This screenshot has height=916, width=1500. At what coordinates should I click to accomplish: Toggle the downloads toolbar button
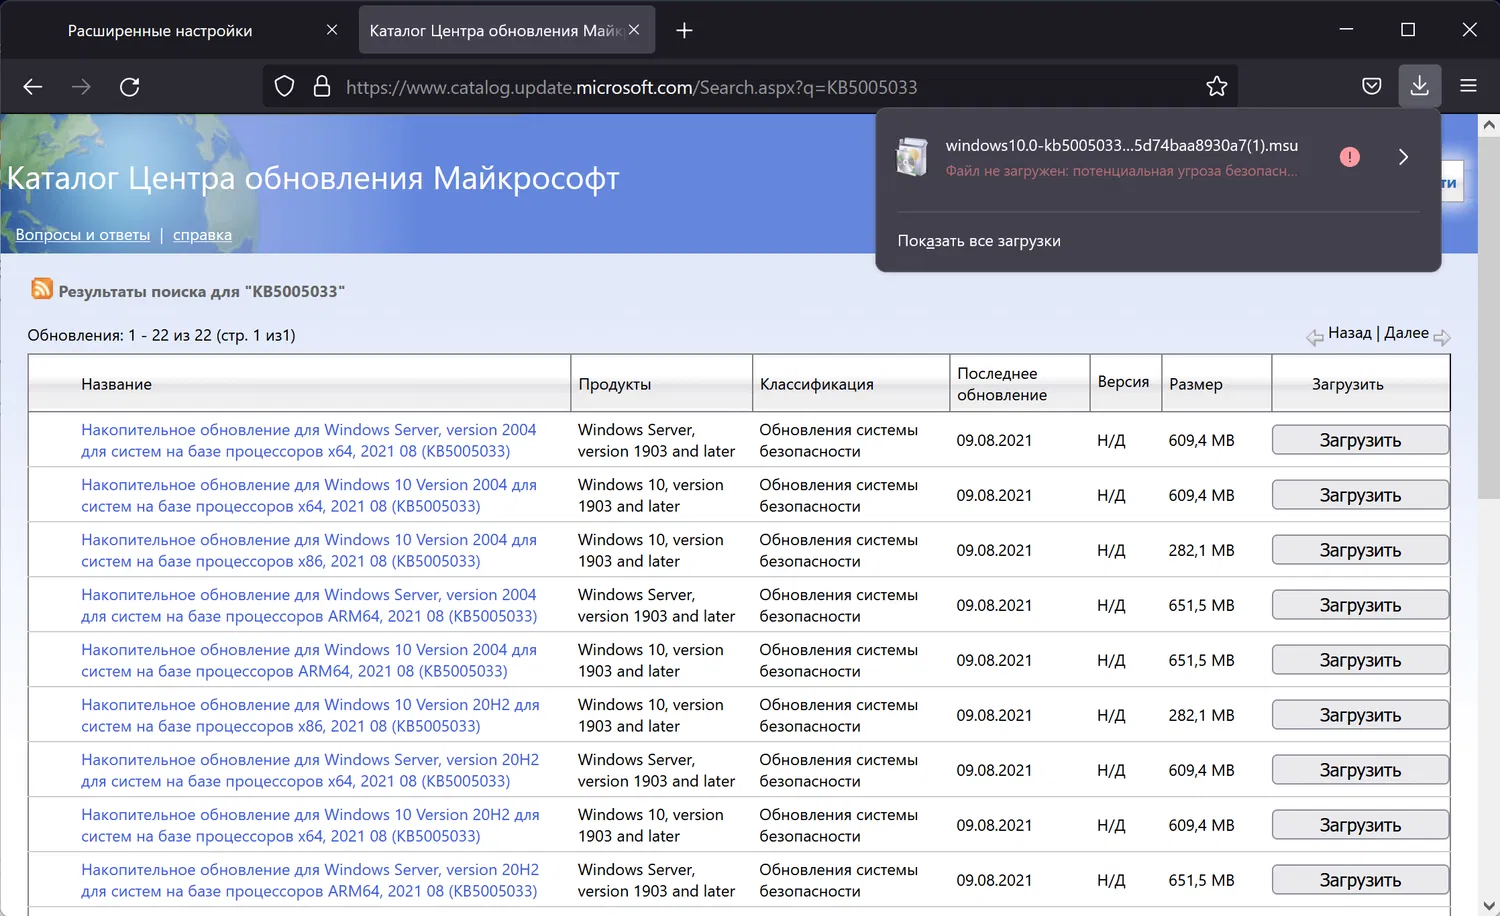(1420, 87)
